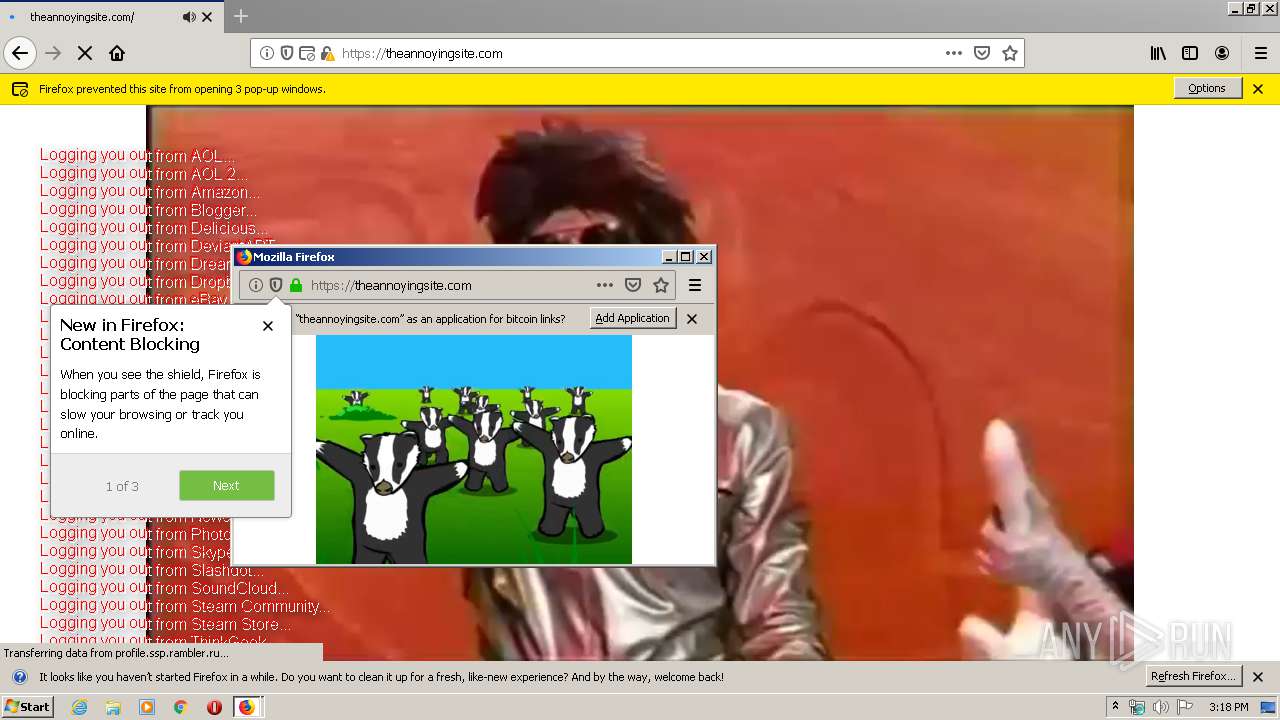Screen dimensions: 1280x720
Task: Launch Google Chrome from taskbar
Action: tap(180, 707)
